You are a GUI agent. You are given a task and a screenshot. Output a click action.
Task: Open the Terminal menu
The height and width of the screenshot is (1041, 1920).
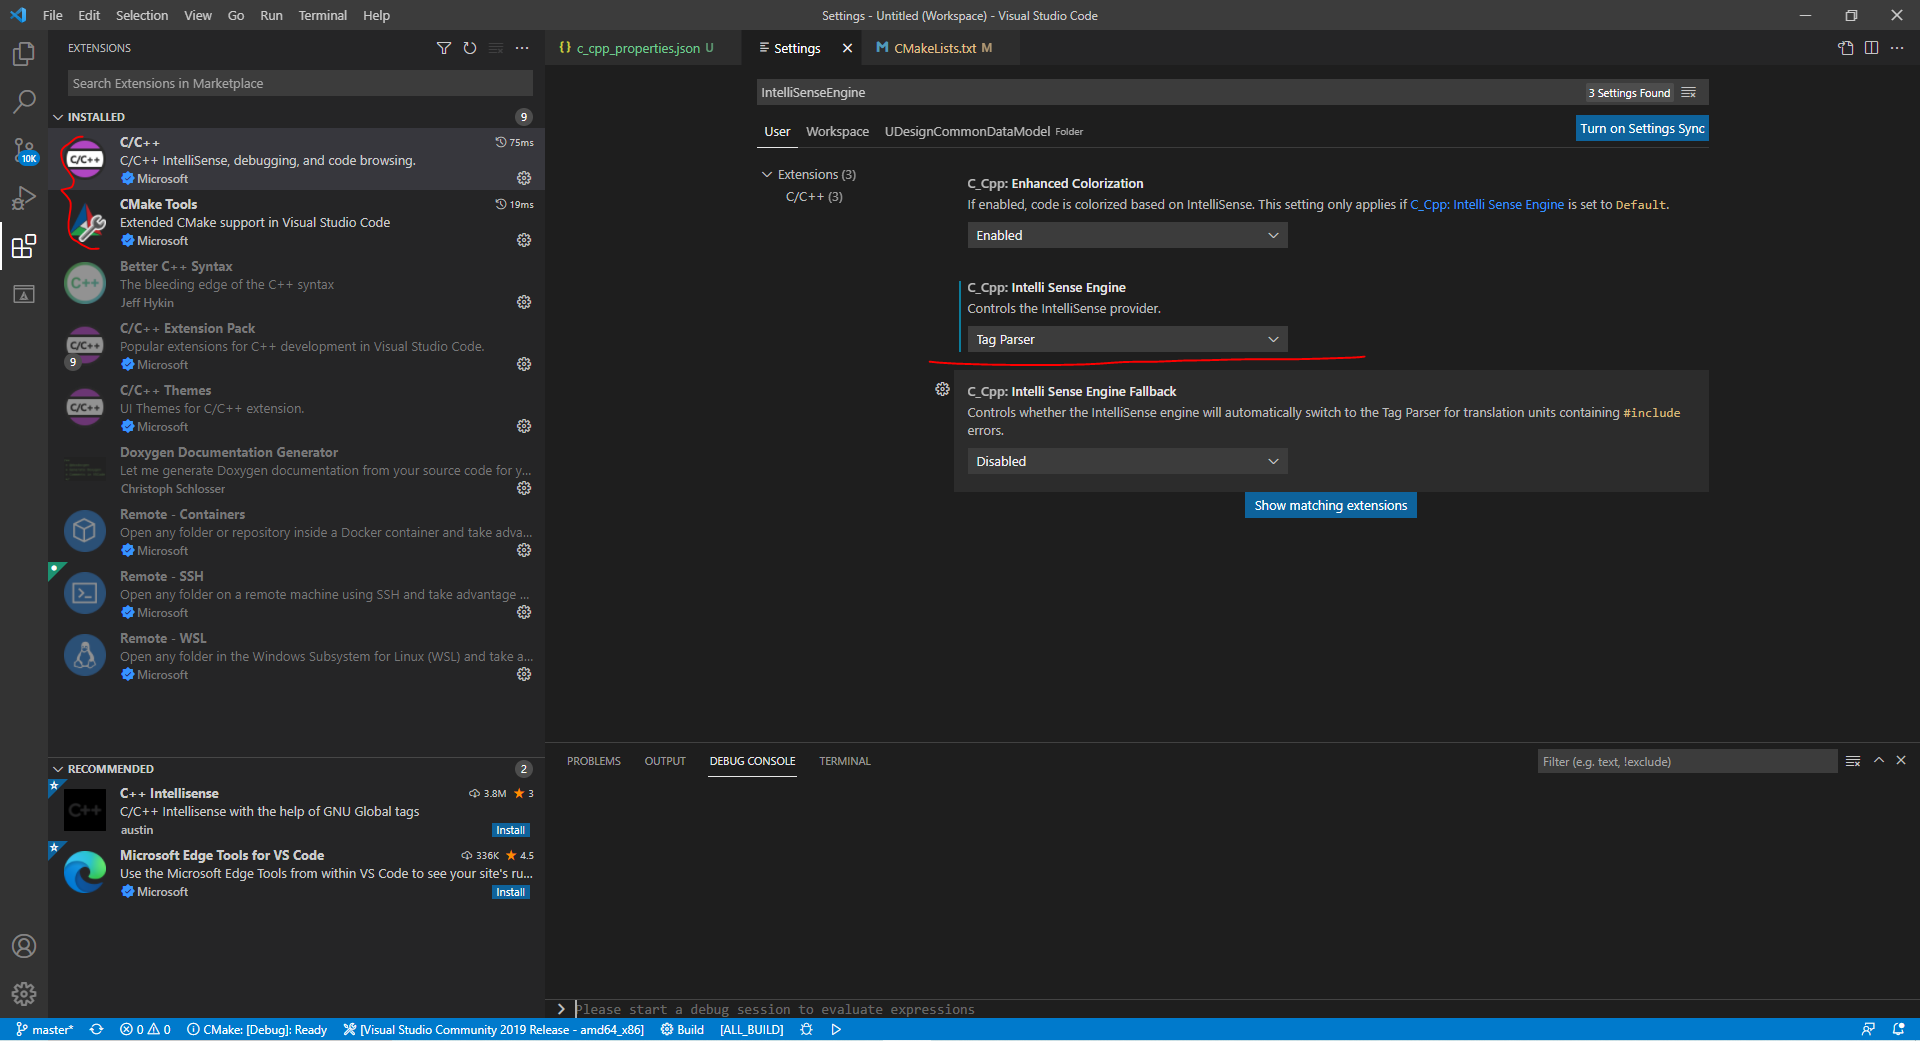point(322,15)
